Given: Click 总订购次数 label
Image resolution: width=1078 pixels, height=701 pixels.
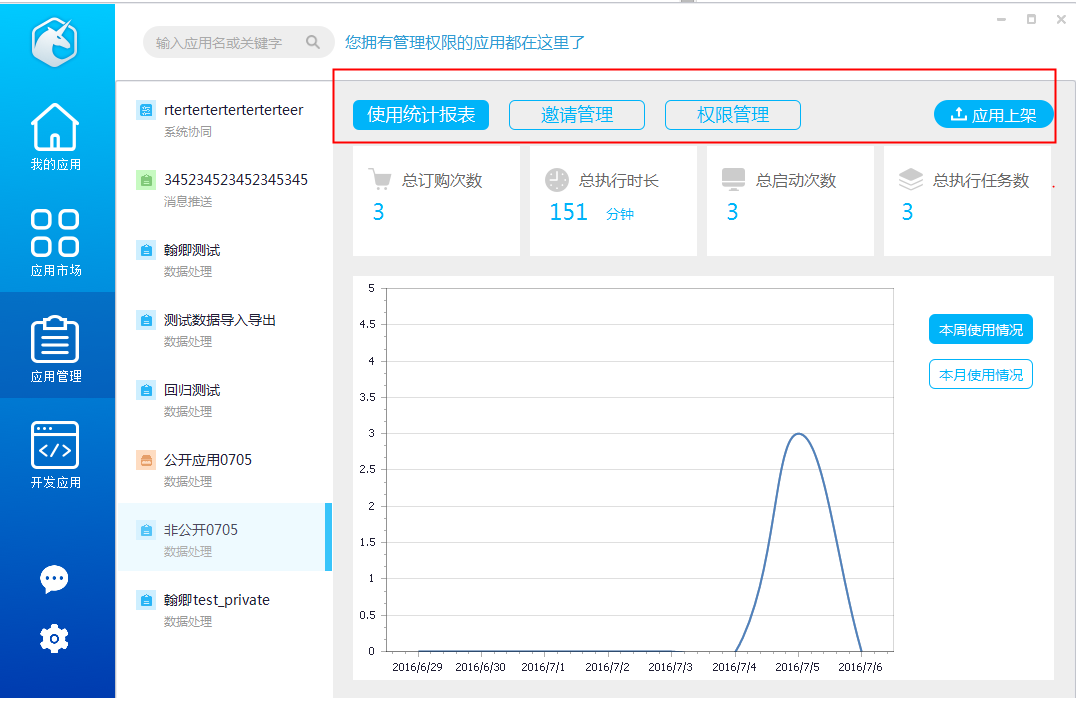Looking at the screenshot, I should click(442, 181).
